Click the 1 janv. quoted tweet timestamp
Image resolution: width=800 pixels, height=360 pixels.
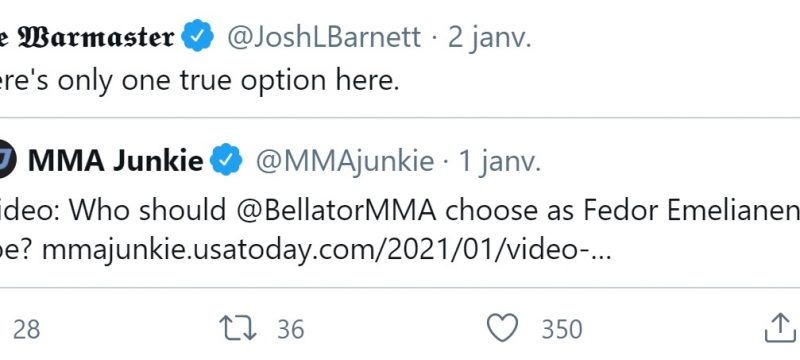(501, 161)
